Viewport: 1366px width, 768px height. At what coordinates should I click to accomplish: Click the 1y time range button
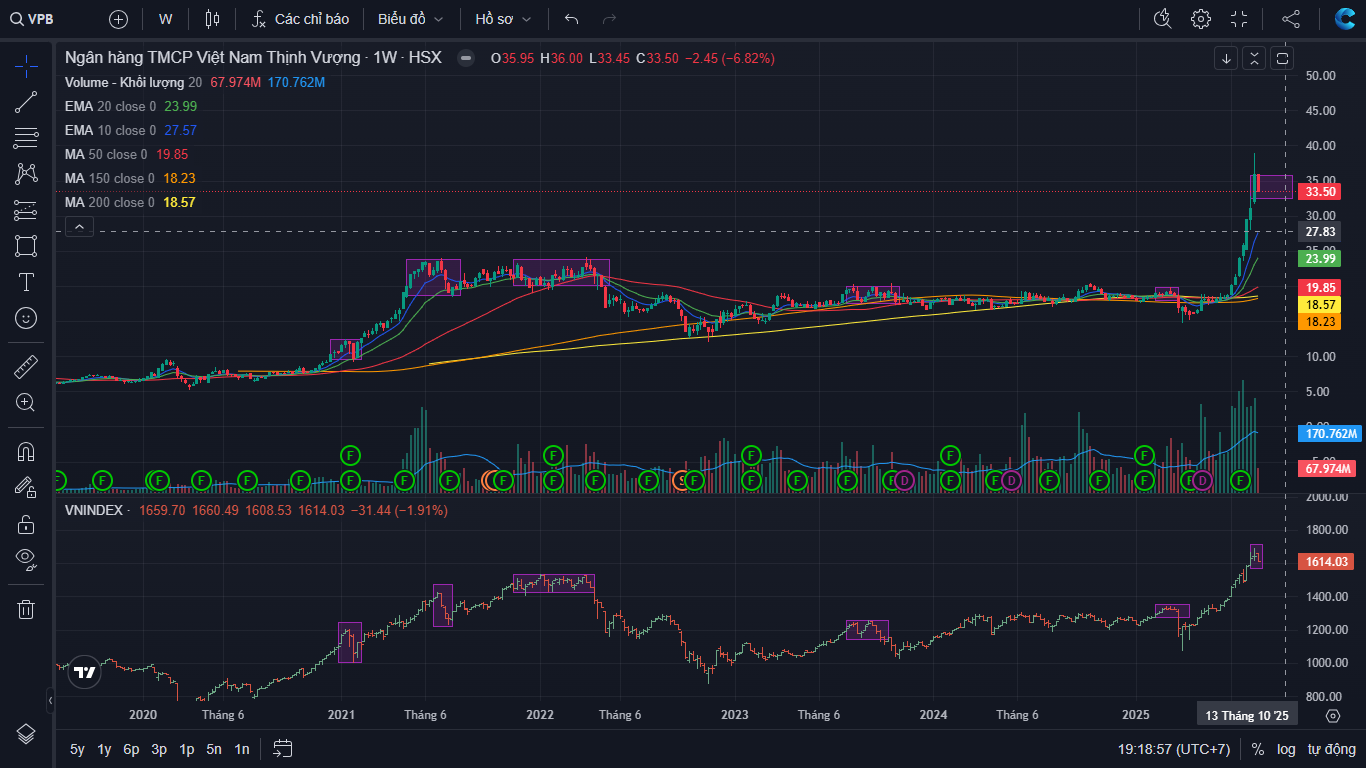104,749
